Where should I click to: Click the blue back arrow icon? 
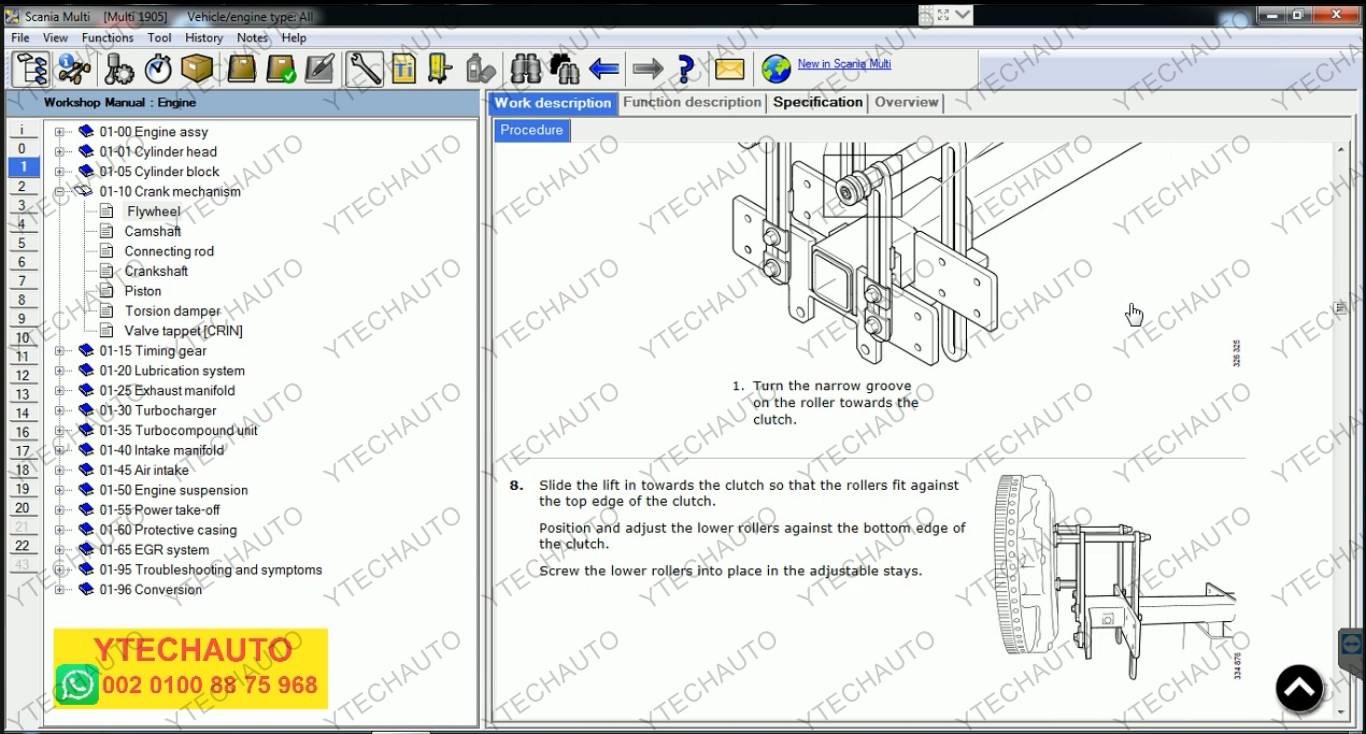pyautogui.click(x=604, y=69)
